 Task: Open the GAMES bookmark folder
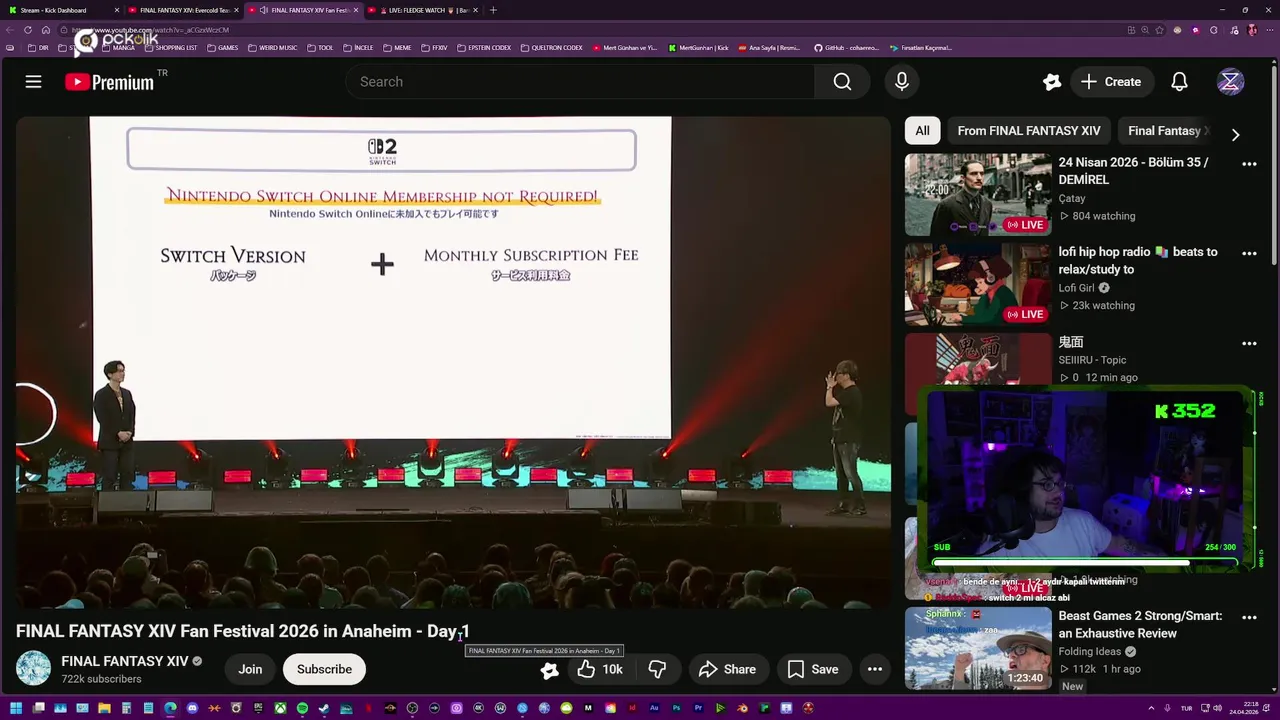223,48
